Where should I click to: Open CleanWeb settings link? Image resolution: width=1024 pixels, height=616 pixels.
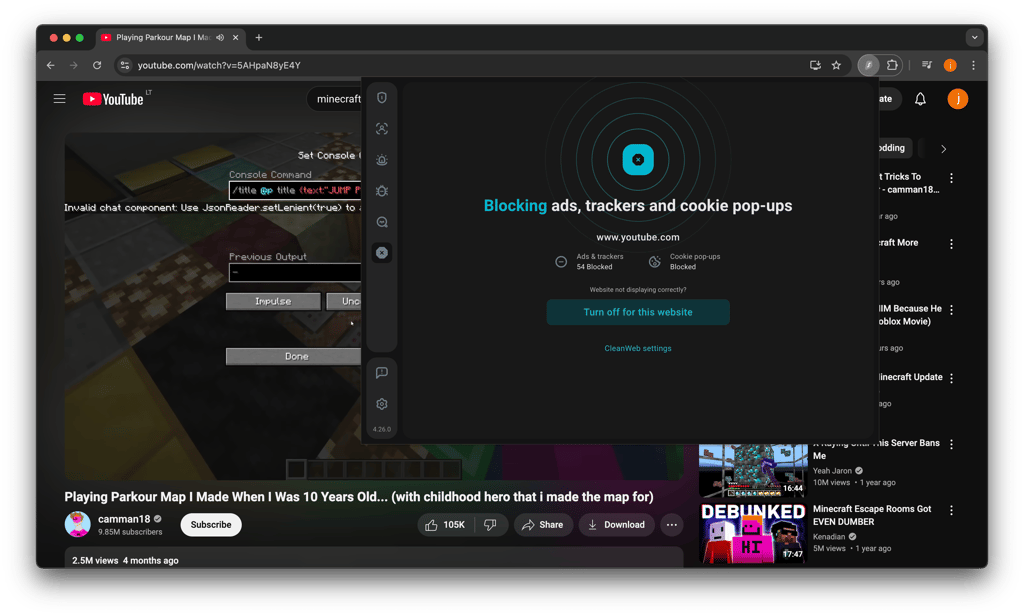pos(638,348)
